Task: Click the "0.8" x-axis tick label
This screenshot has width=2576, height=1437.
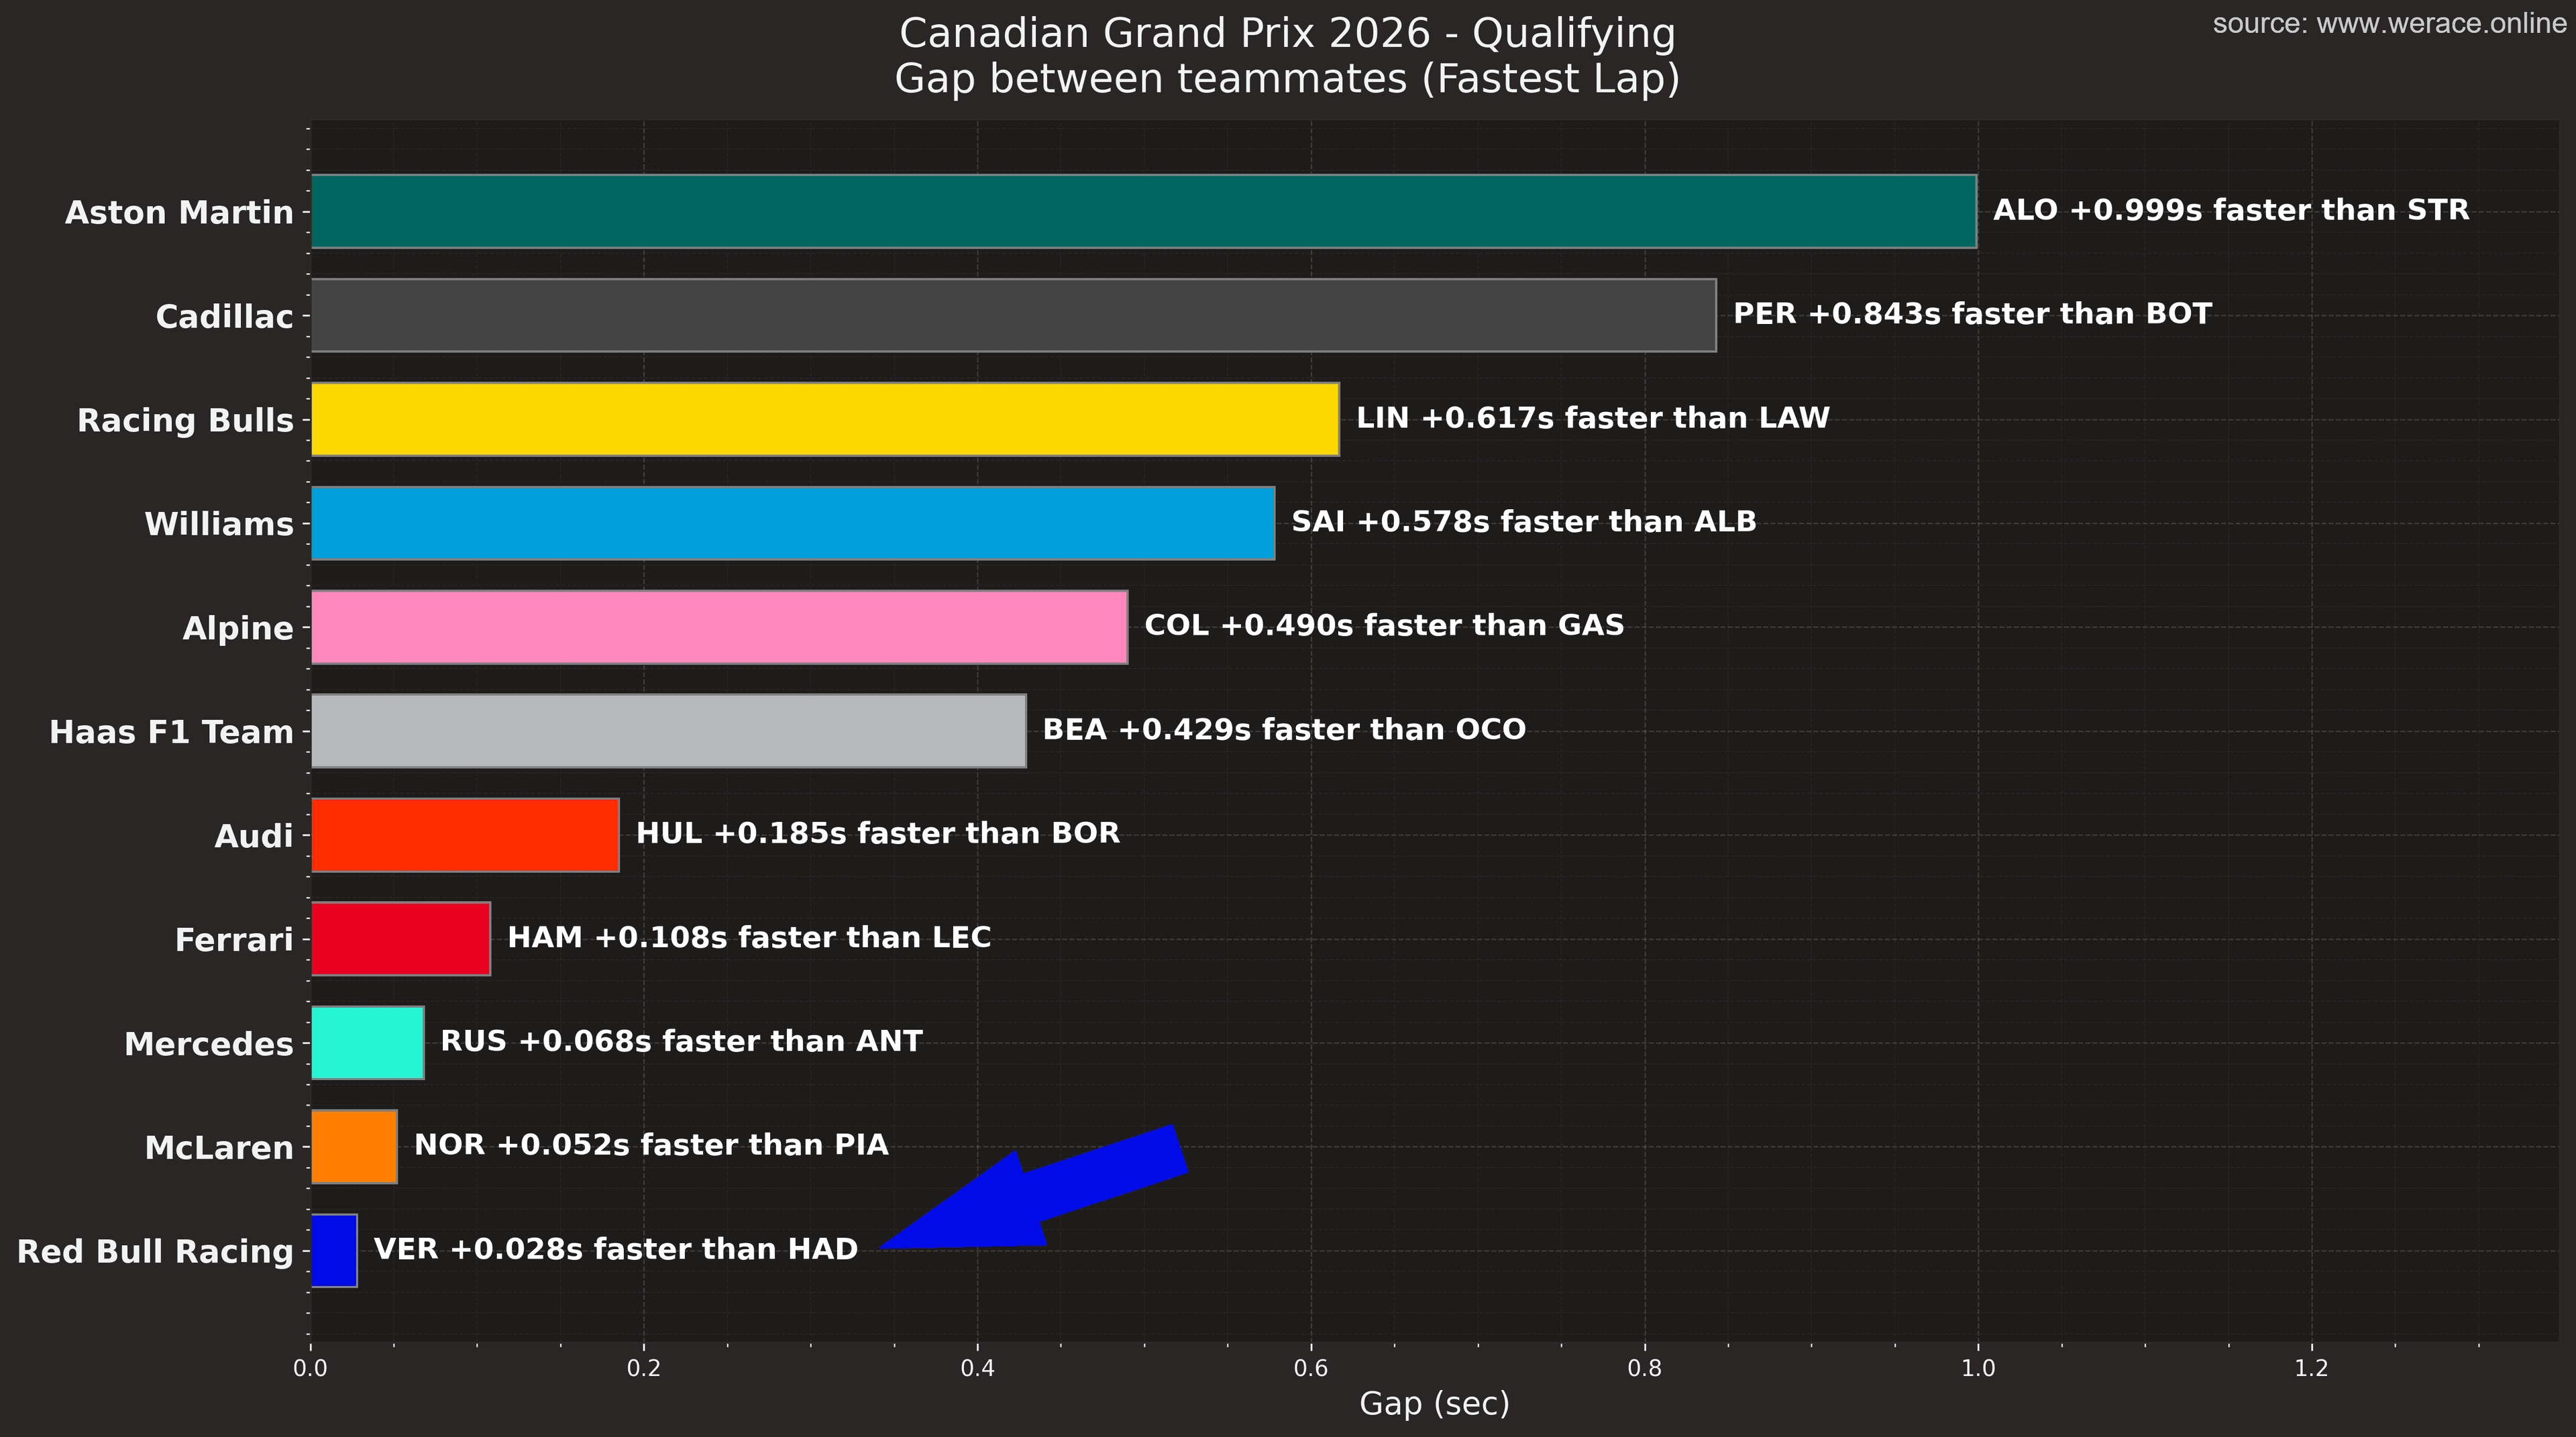Action: click(1644, 1368)
